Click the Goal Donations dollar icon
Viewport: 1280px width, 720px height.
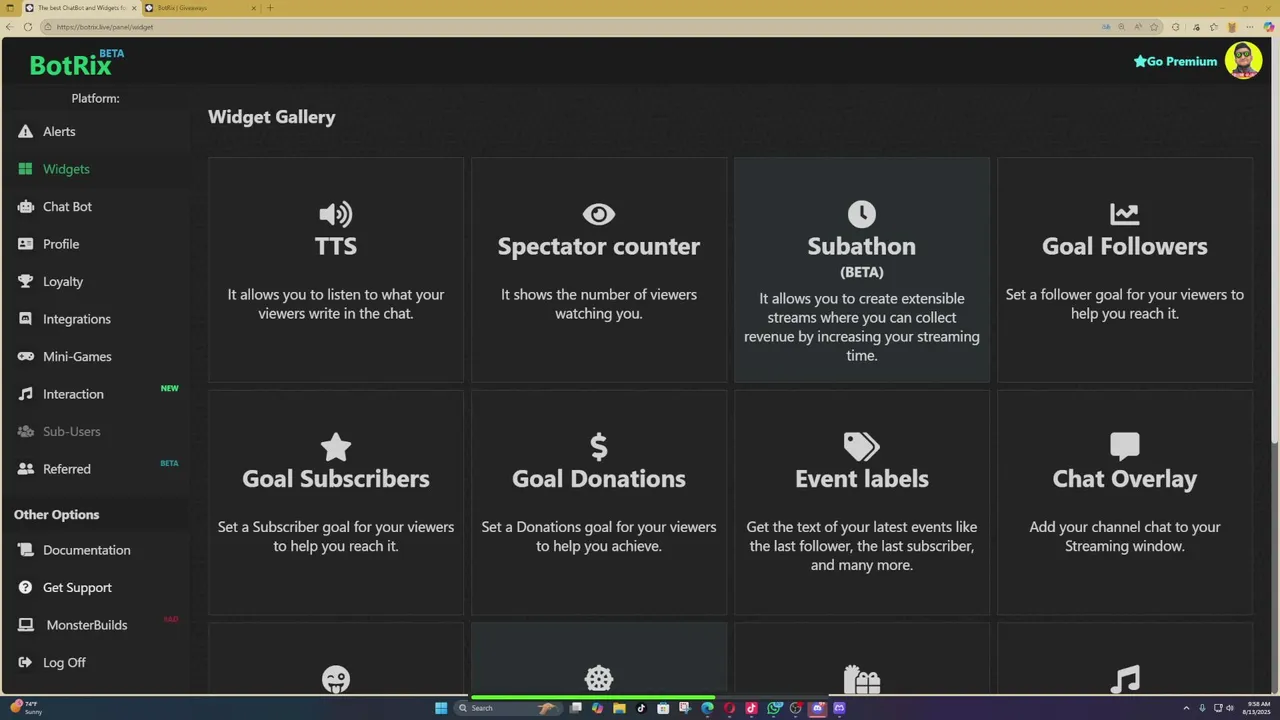pos(598,446)
